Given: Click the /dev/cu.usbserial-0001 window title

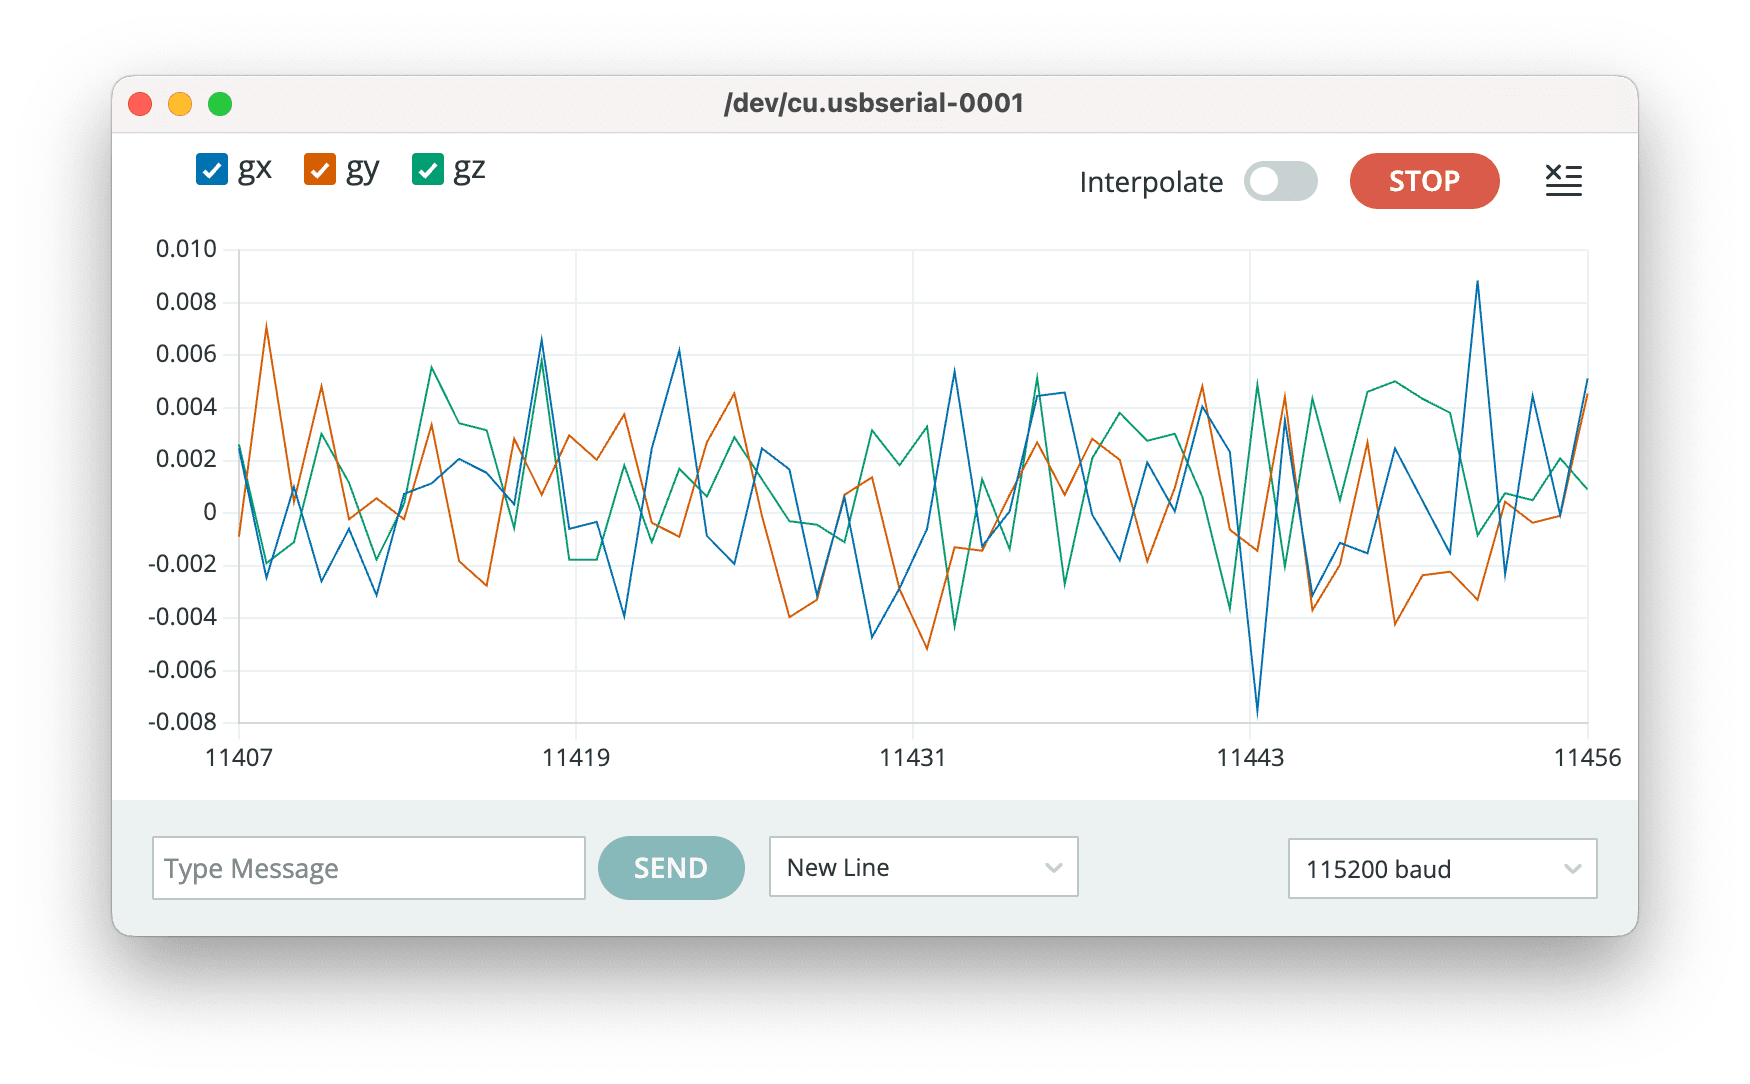Looking at the screenshot, I should [874, 104].
